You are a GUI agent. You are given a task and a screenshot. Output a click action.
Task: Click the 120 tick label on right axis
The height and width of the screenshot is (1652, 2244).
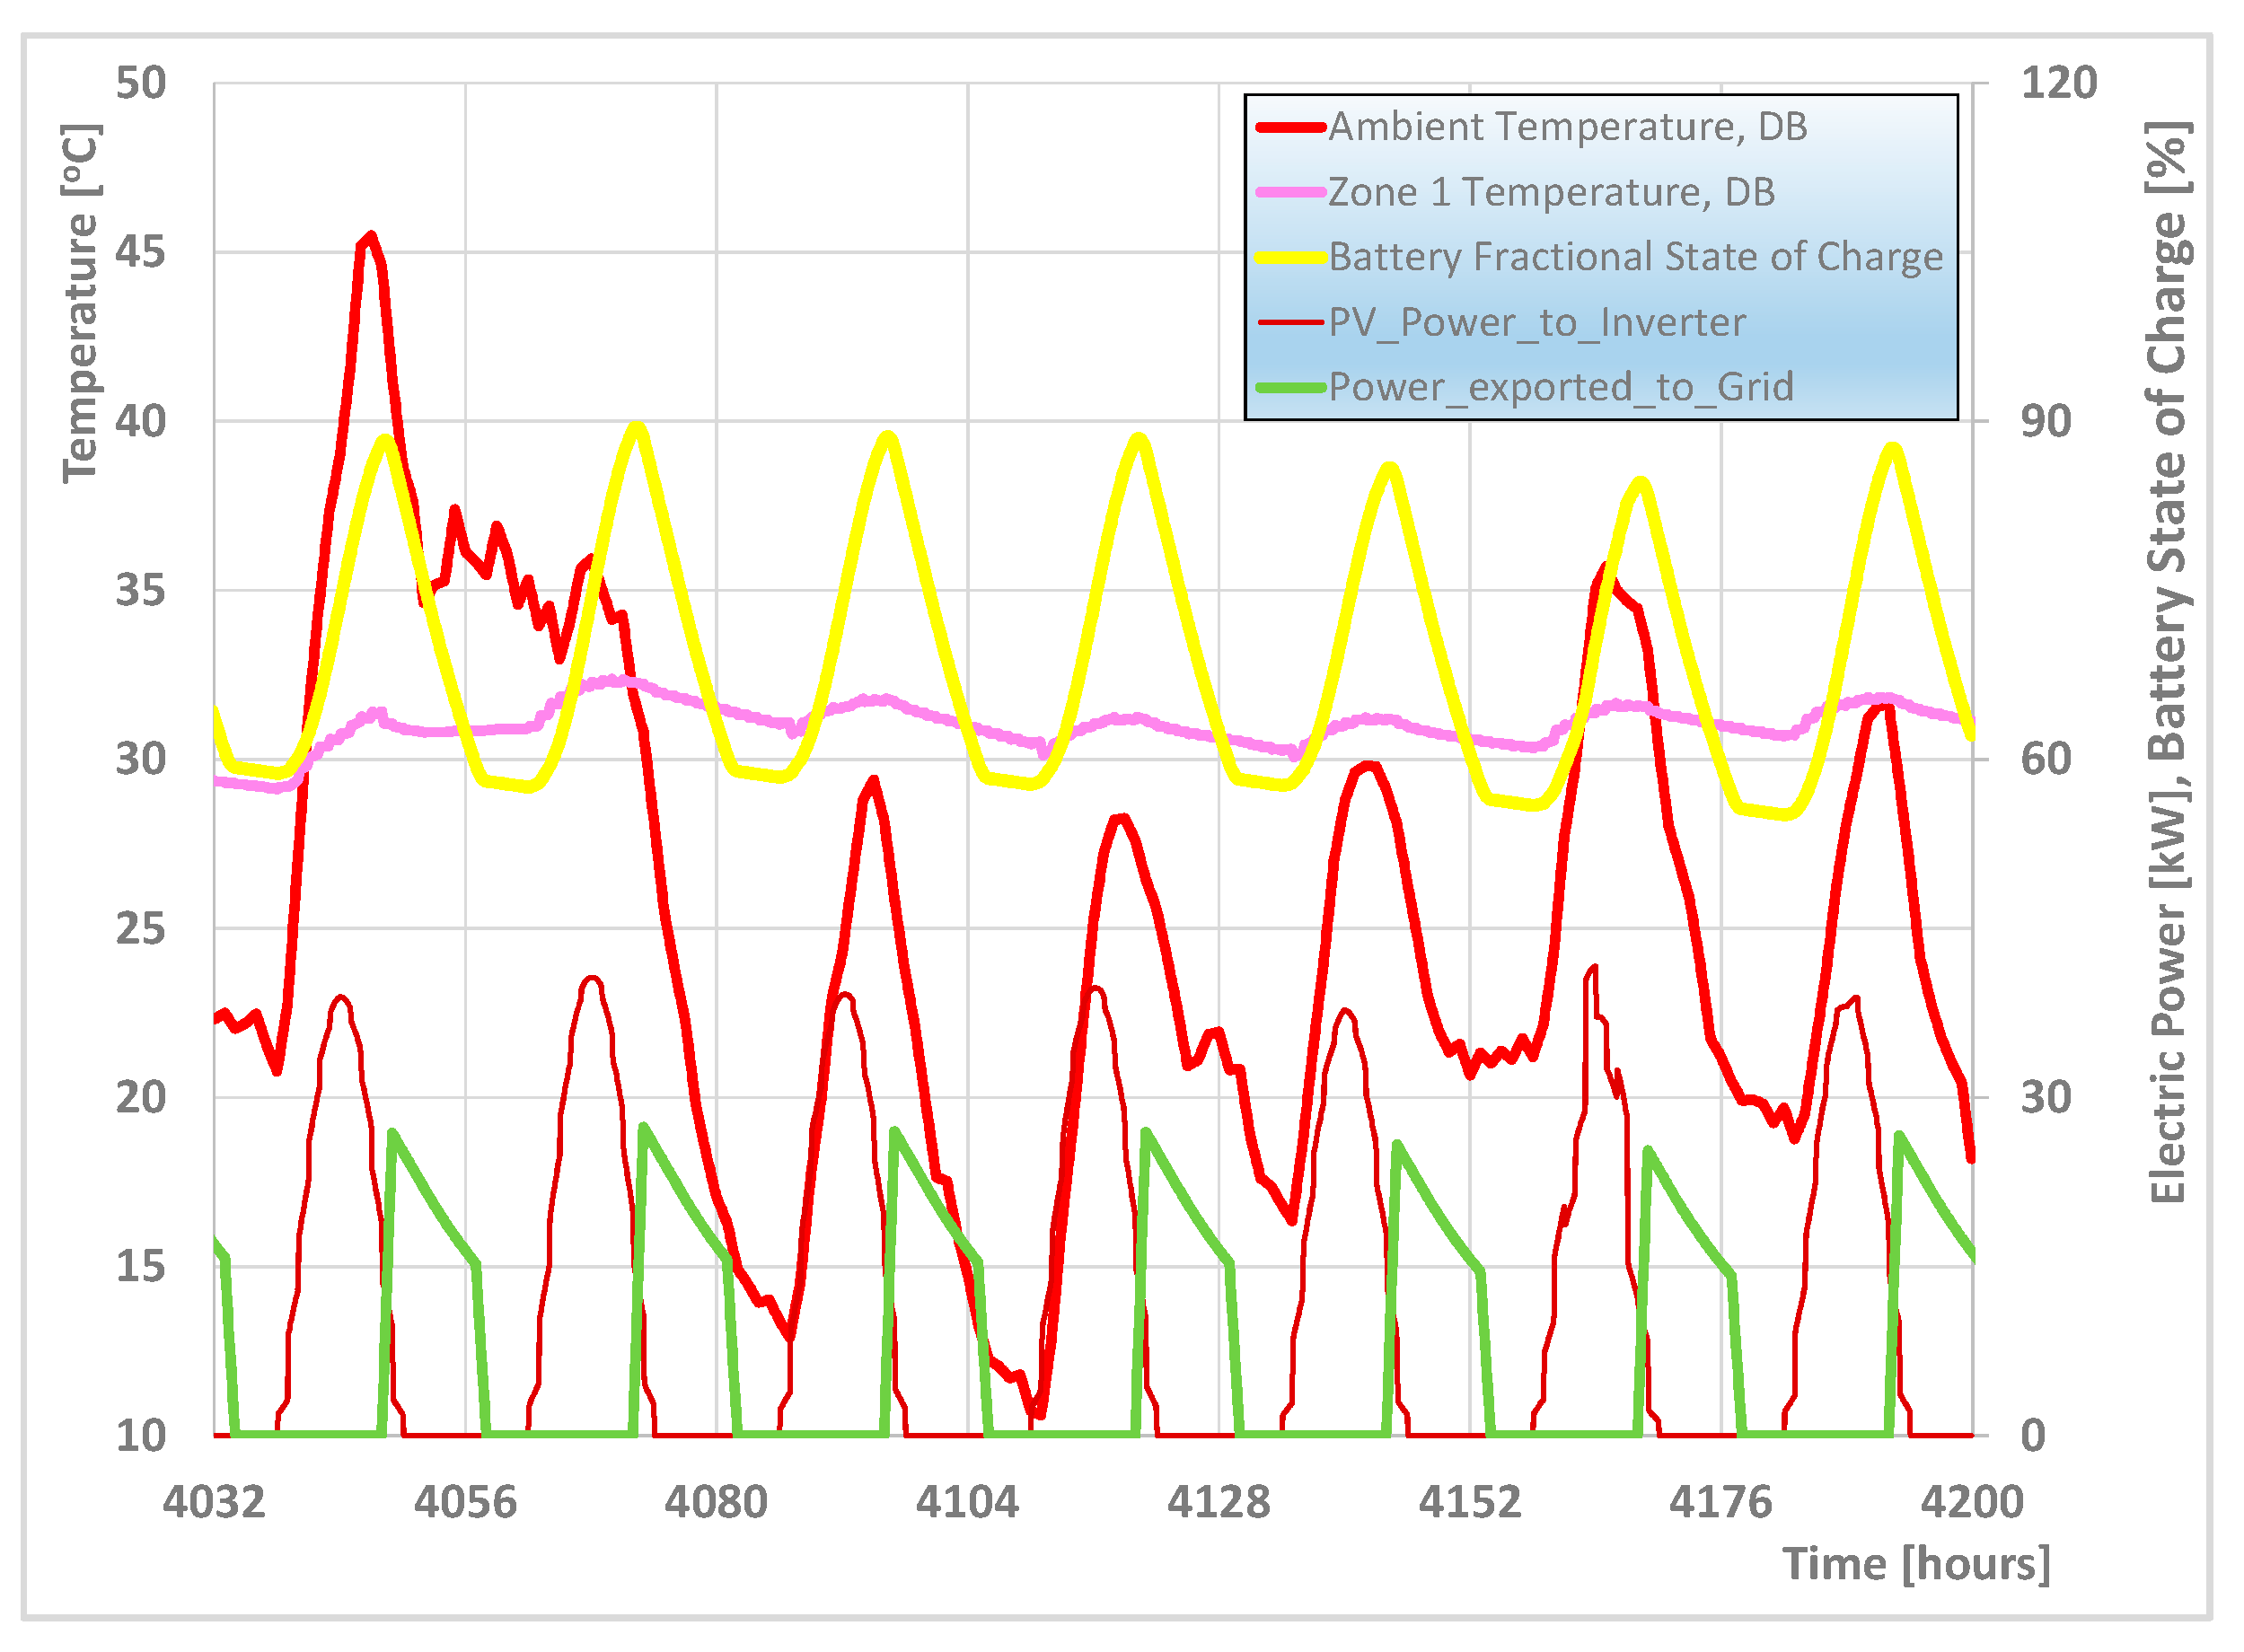click(x=2058, y=83)
